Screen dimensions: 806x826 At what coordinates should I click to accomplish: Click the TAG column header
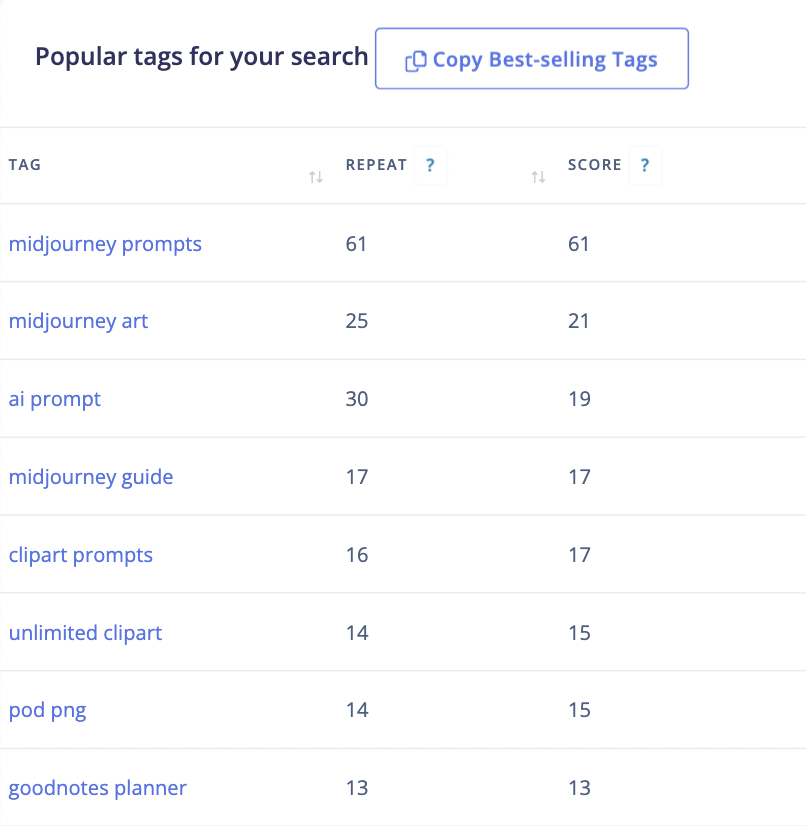pyautogui.click(x=25, y=165)
